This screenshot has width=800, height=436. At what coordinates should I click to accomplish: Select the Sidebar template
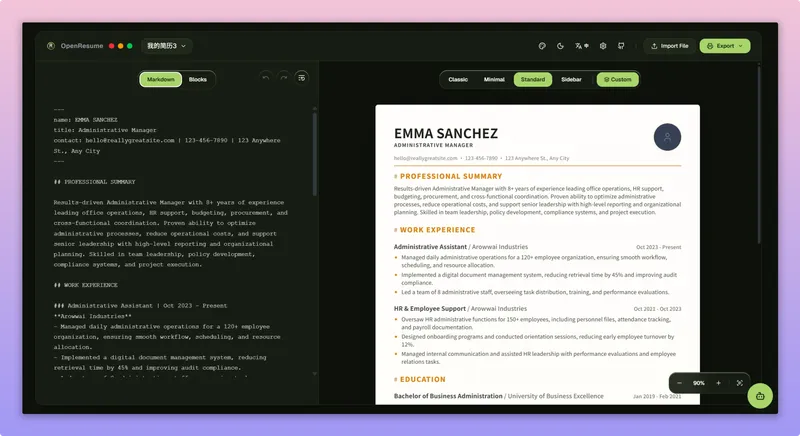[571, 80]
